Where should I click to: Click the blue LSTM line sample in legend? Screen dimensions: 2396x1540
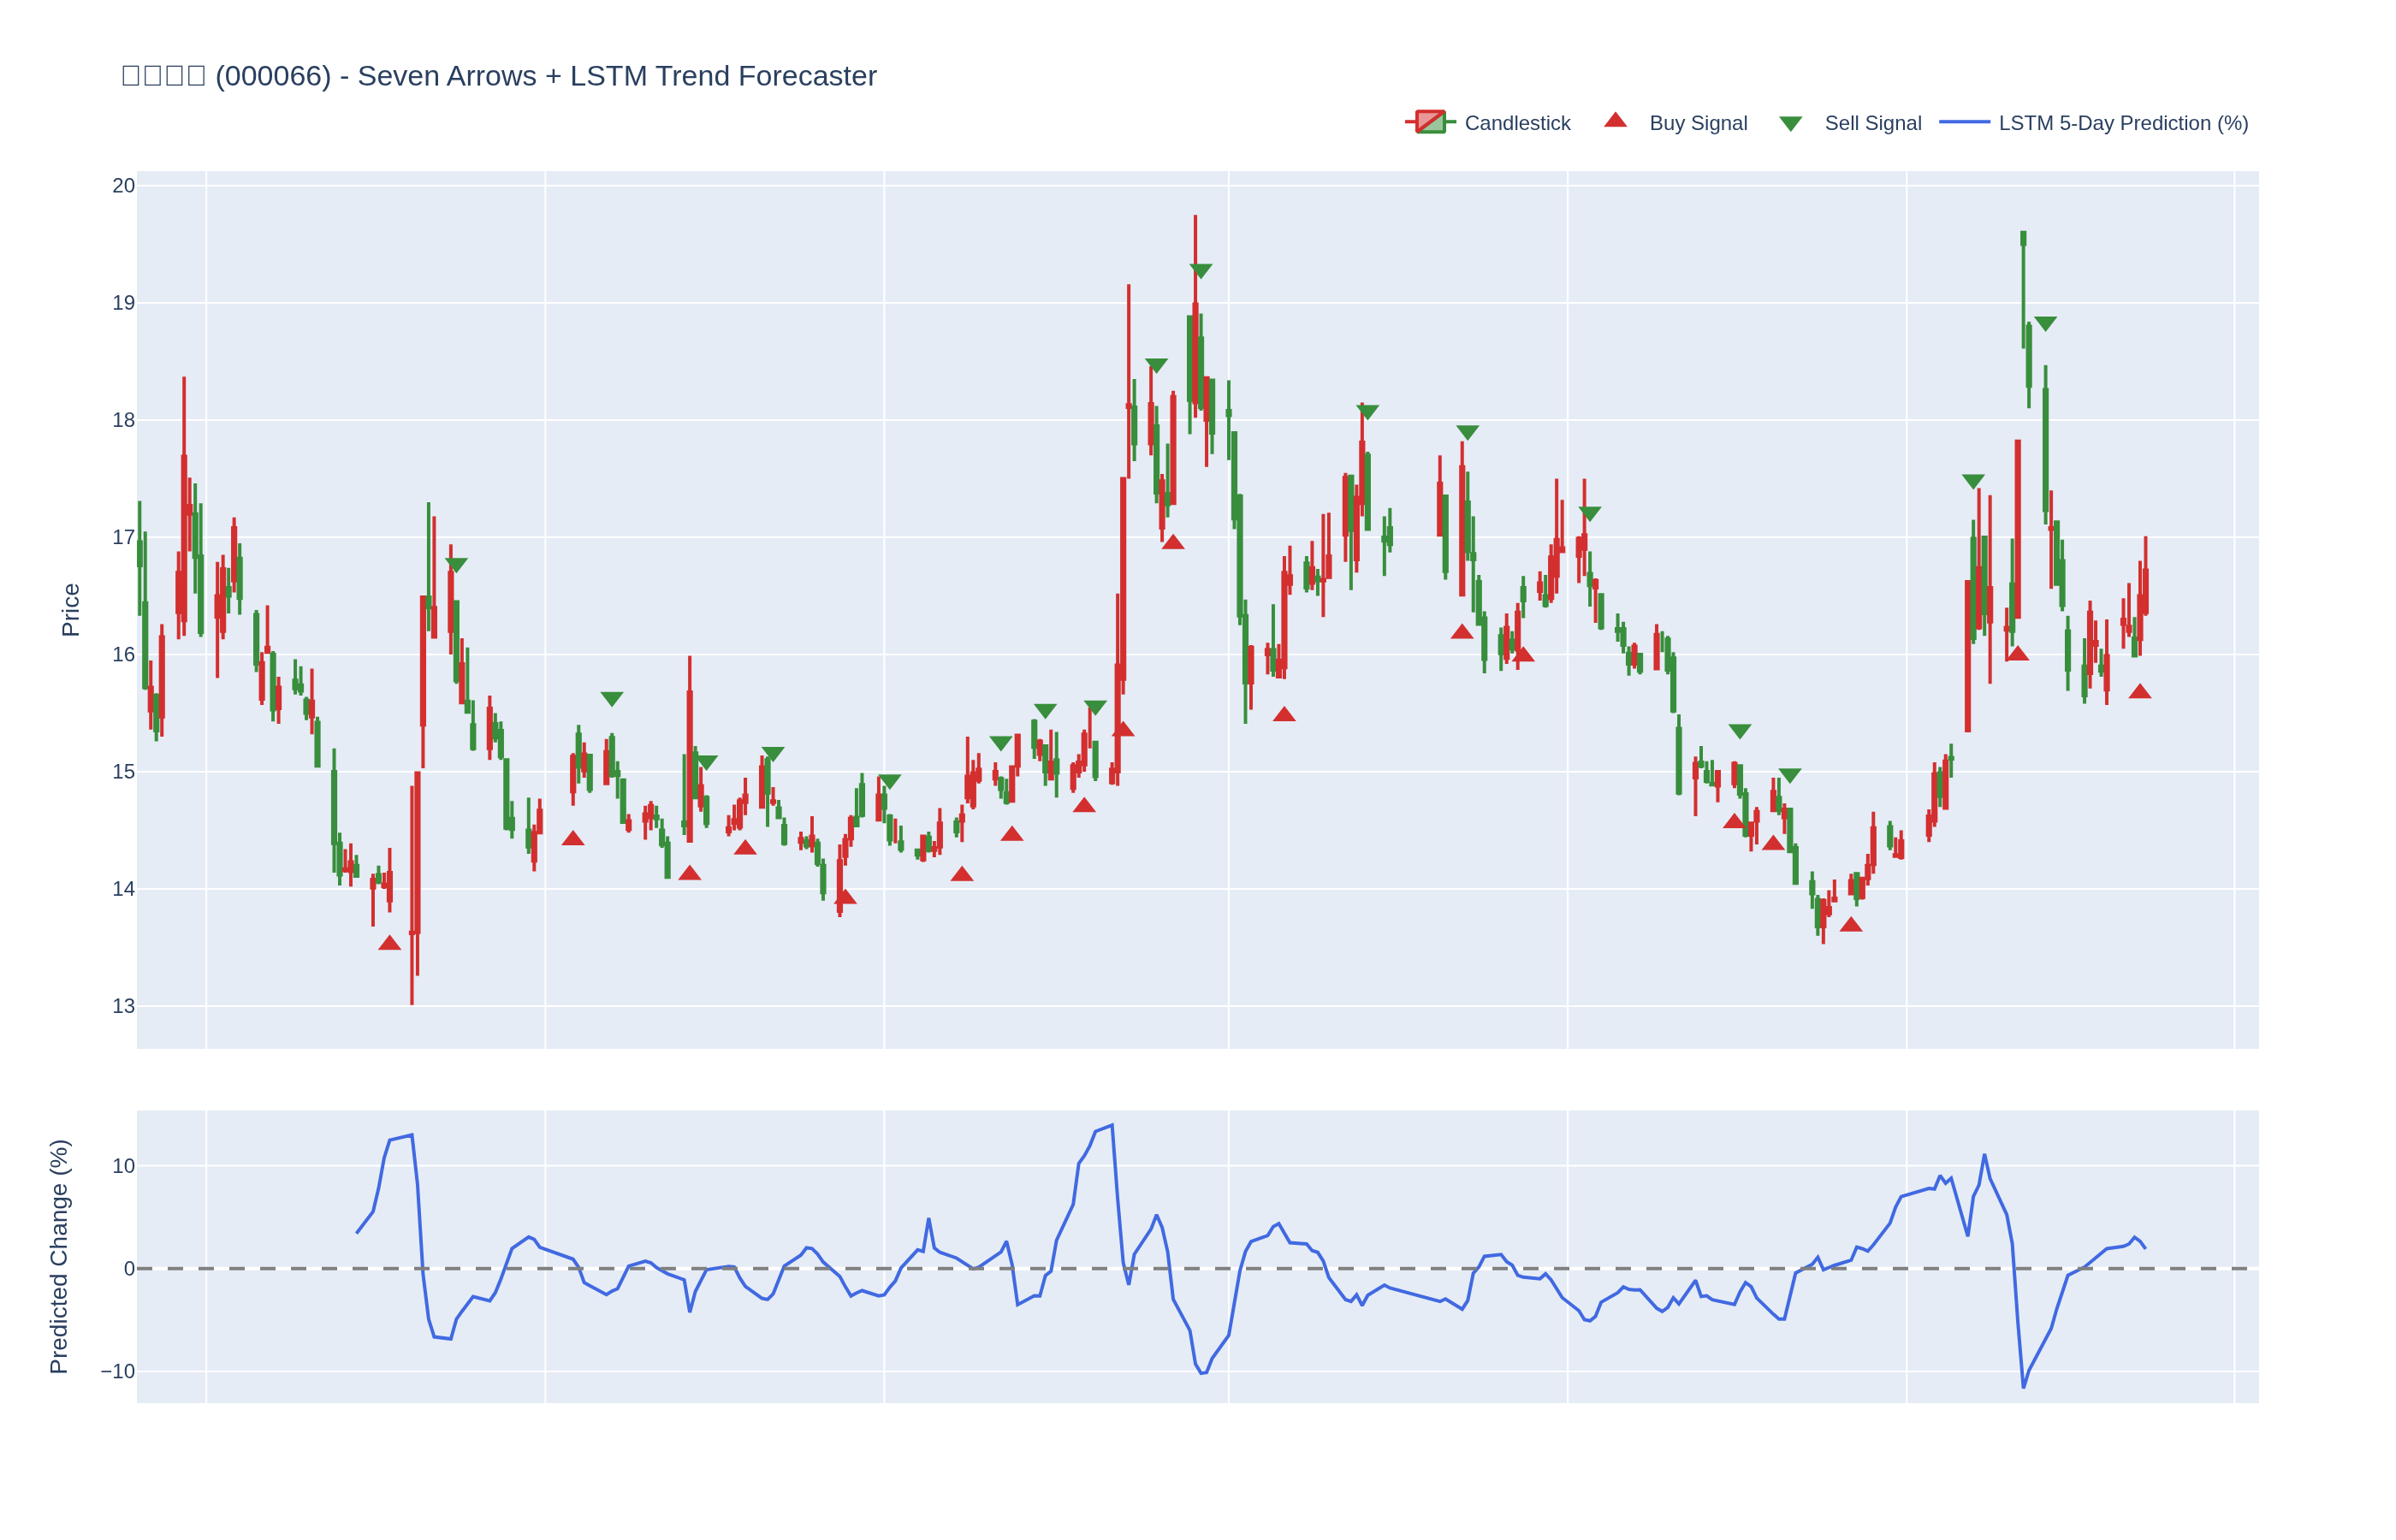point(1963,122)
